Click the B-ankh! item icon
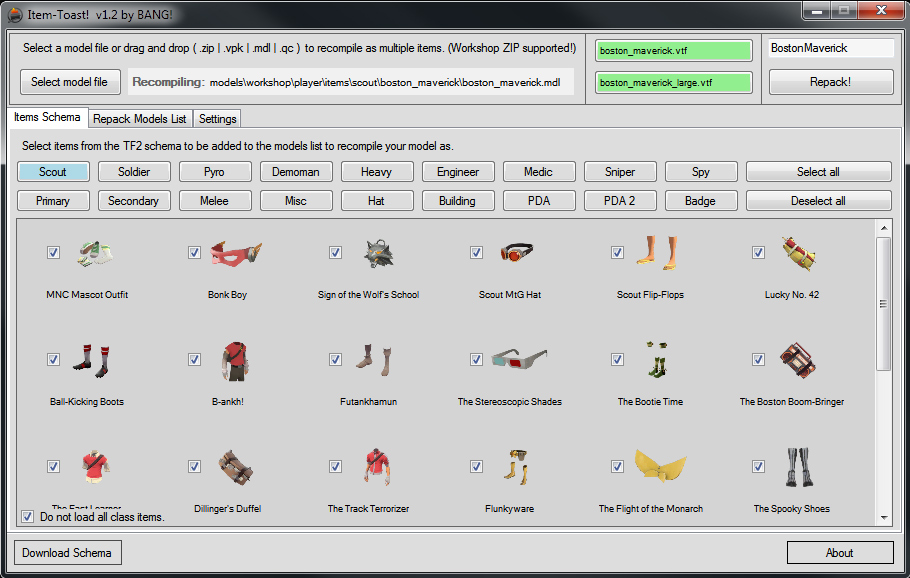The height and width of the screenshot is (578, 910). pos(235,361)
